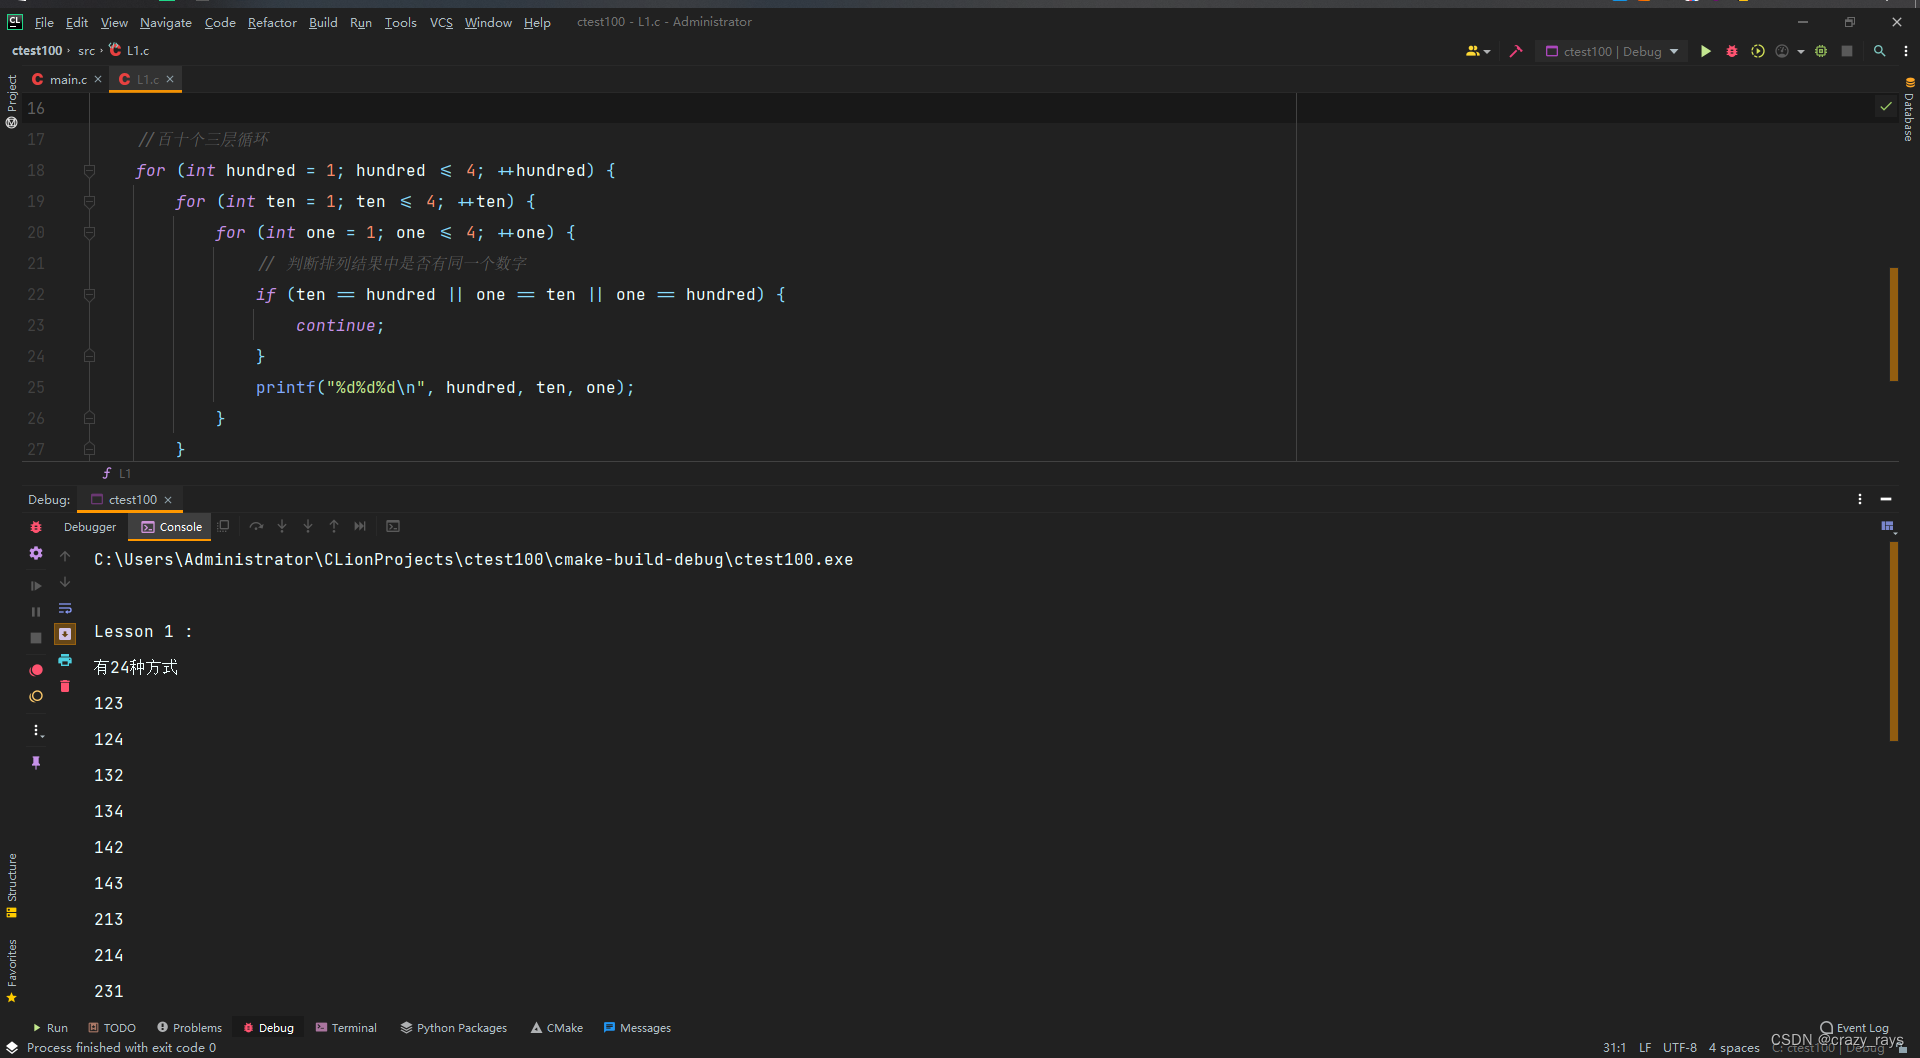Open the VCS menu
Viewport: 1920px width, 1058px height.
[441, 22]
